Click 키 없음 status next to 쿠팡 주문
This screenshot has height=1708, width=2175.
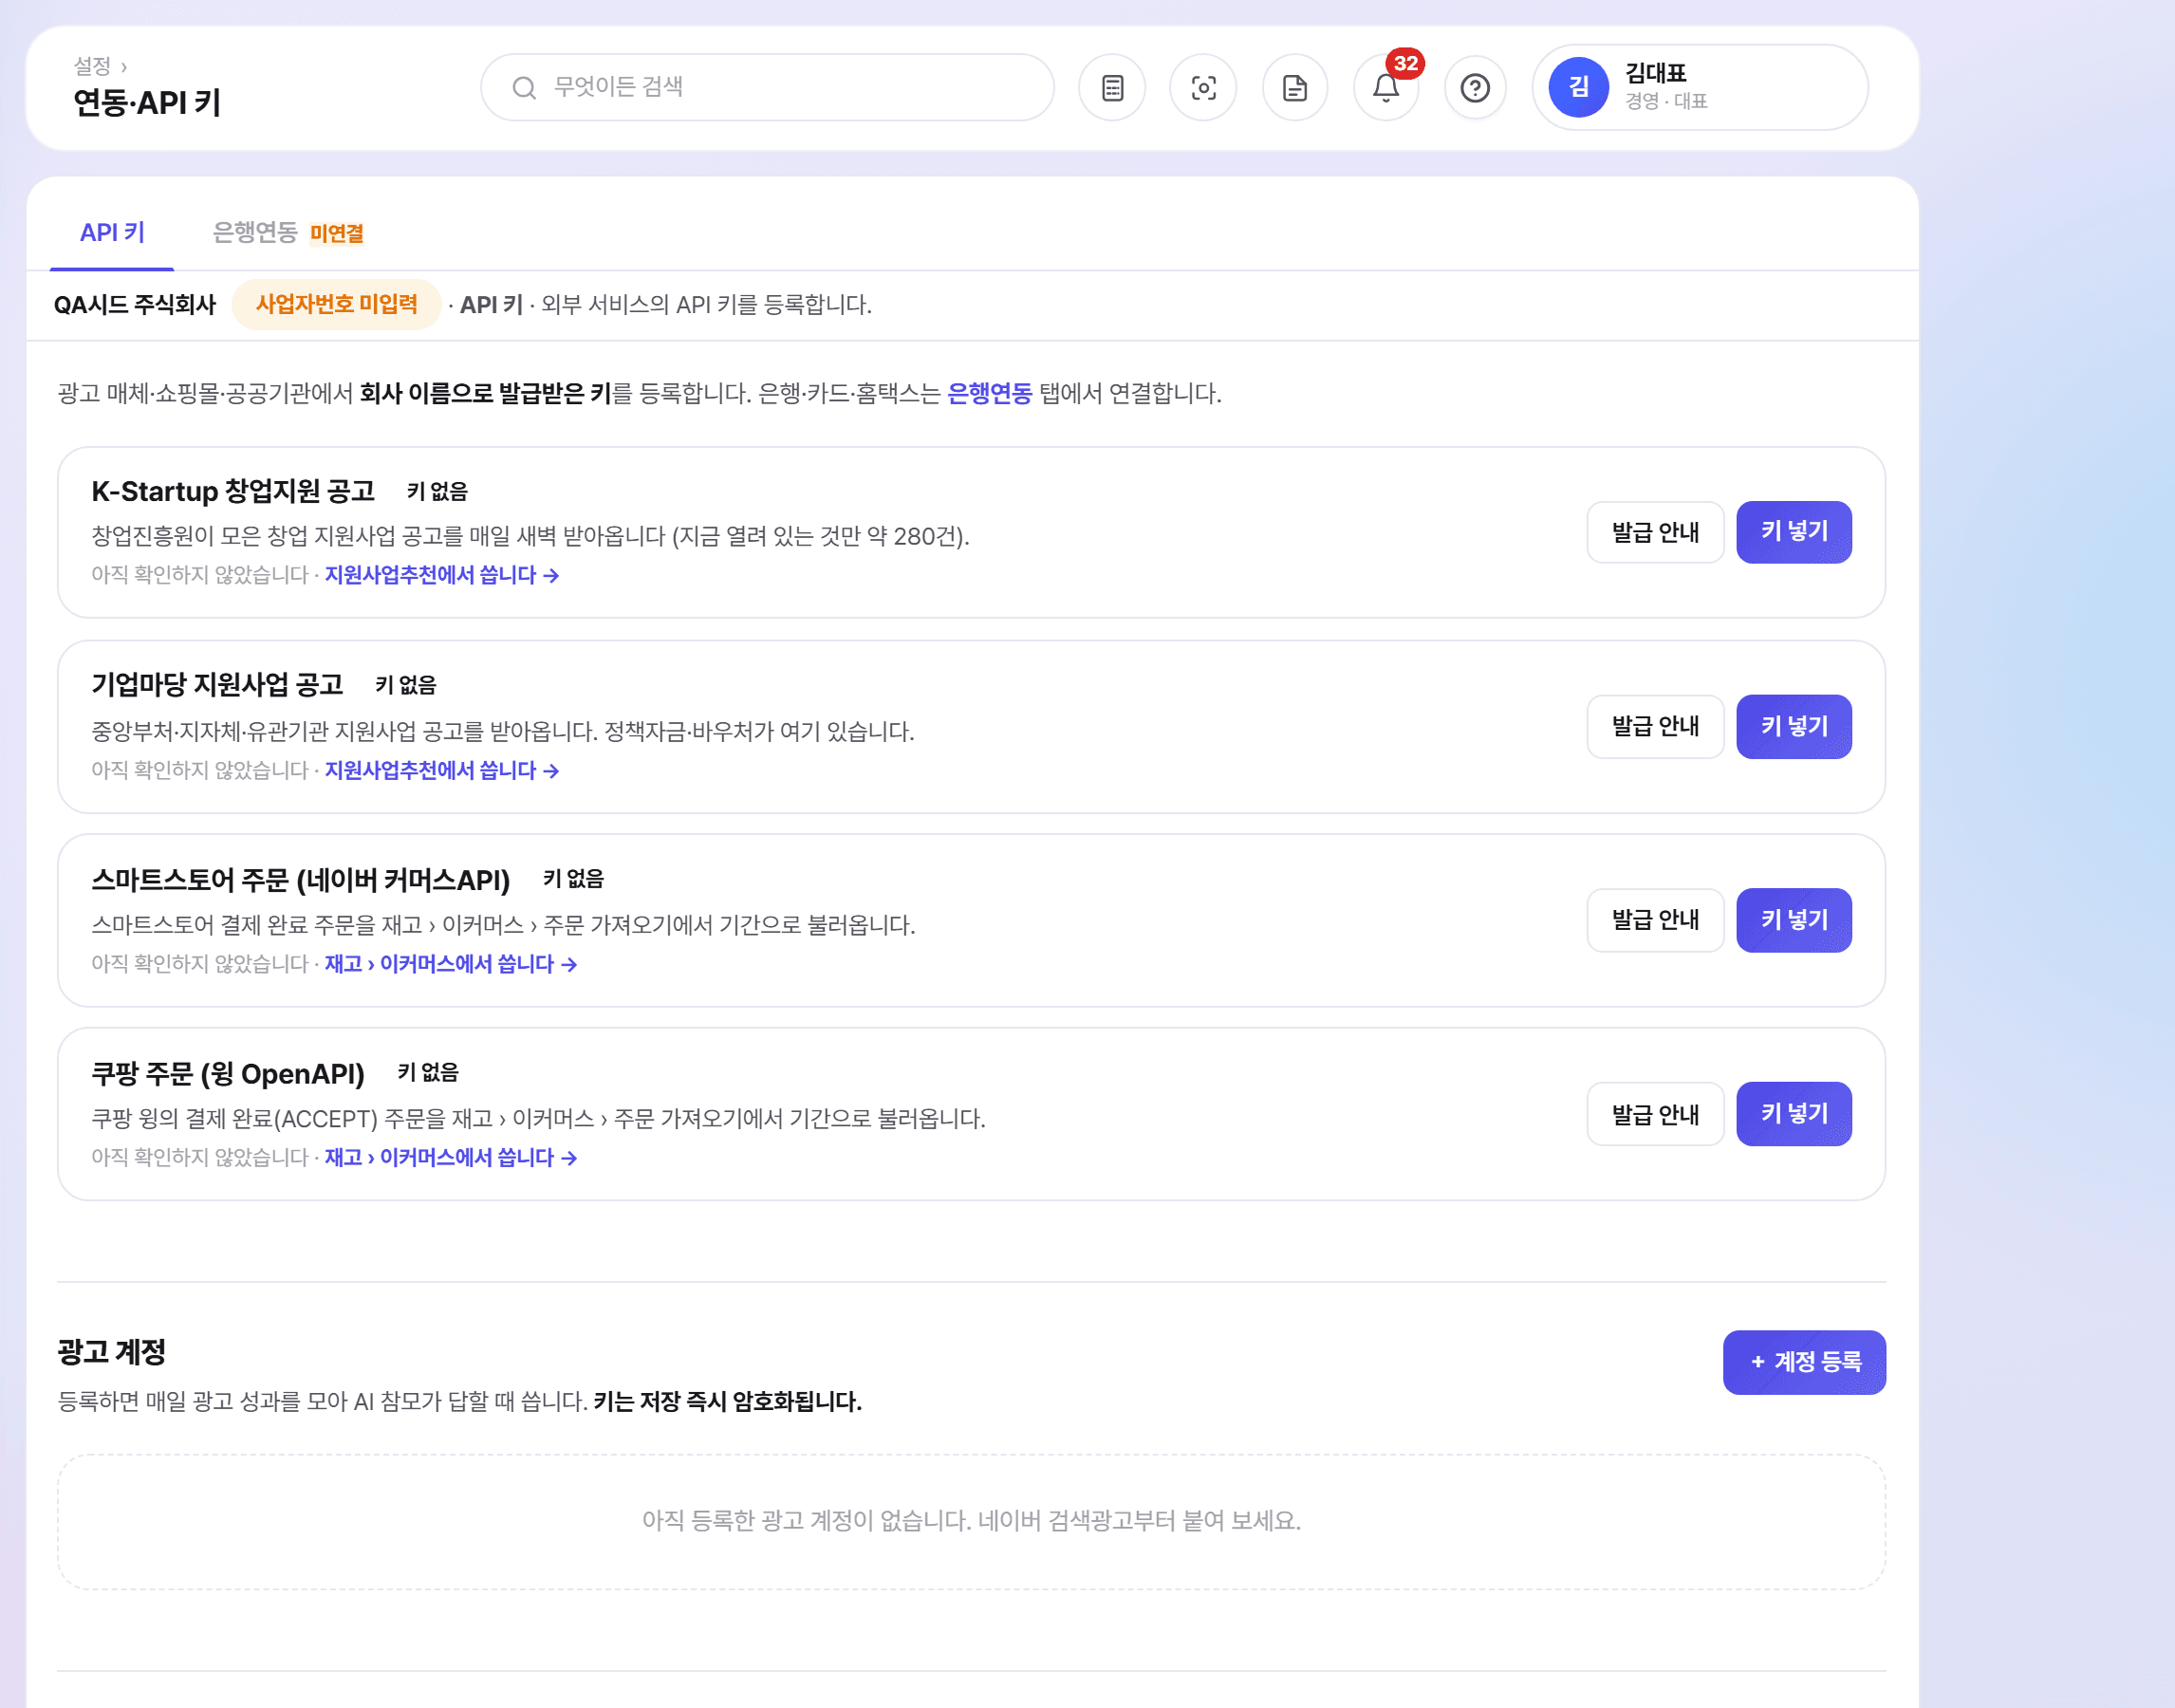pyautogui.click(x=428, y=1073)
